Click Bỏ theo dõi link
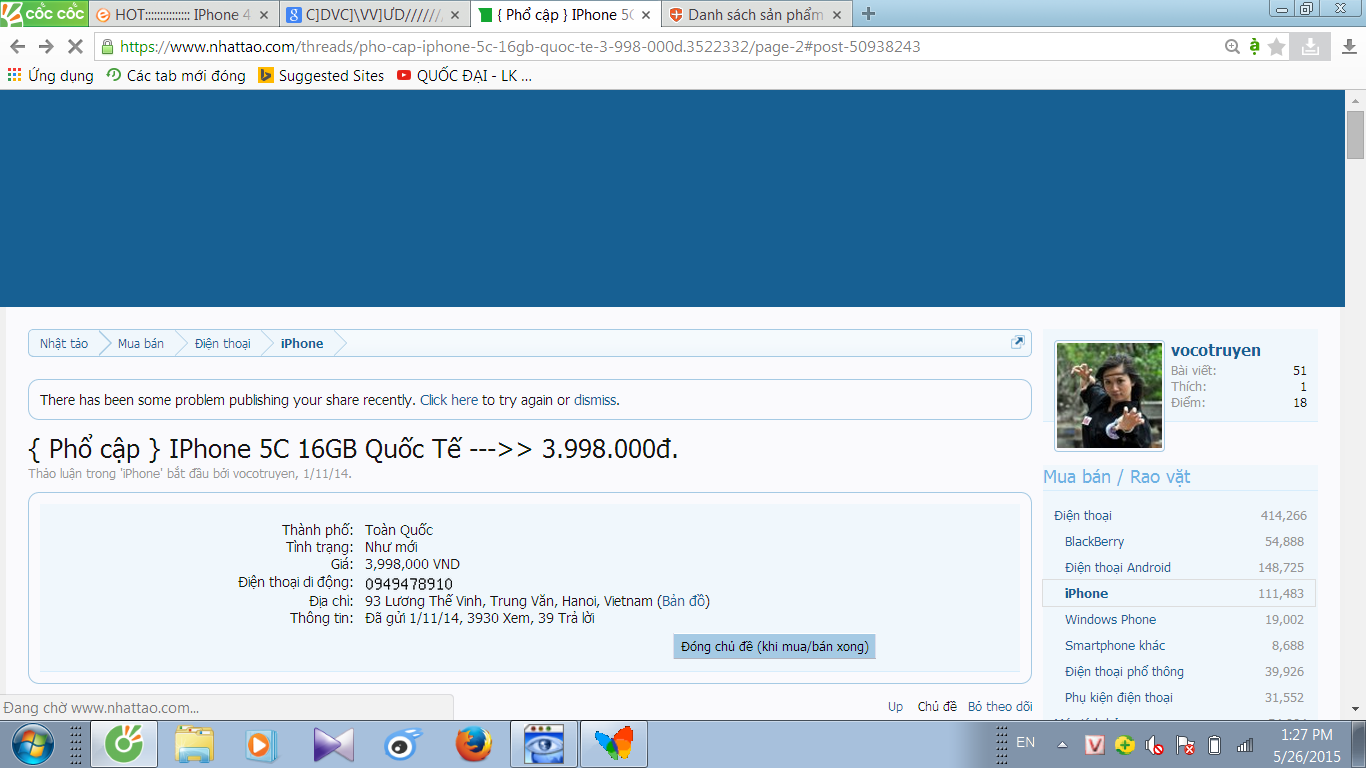This screenshot has width=1366, height=768. (1000, 706)
